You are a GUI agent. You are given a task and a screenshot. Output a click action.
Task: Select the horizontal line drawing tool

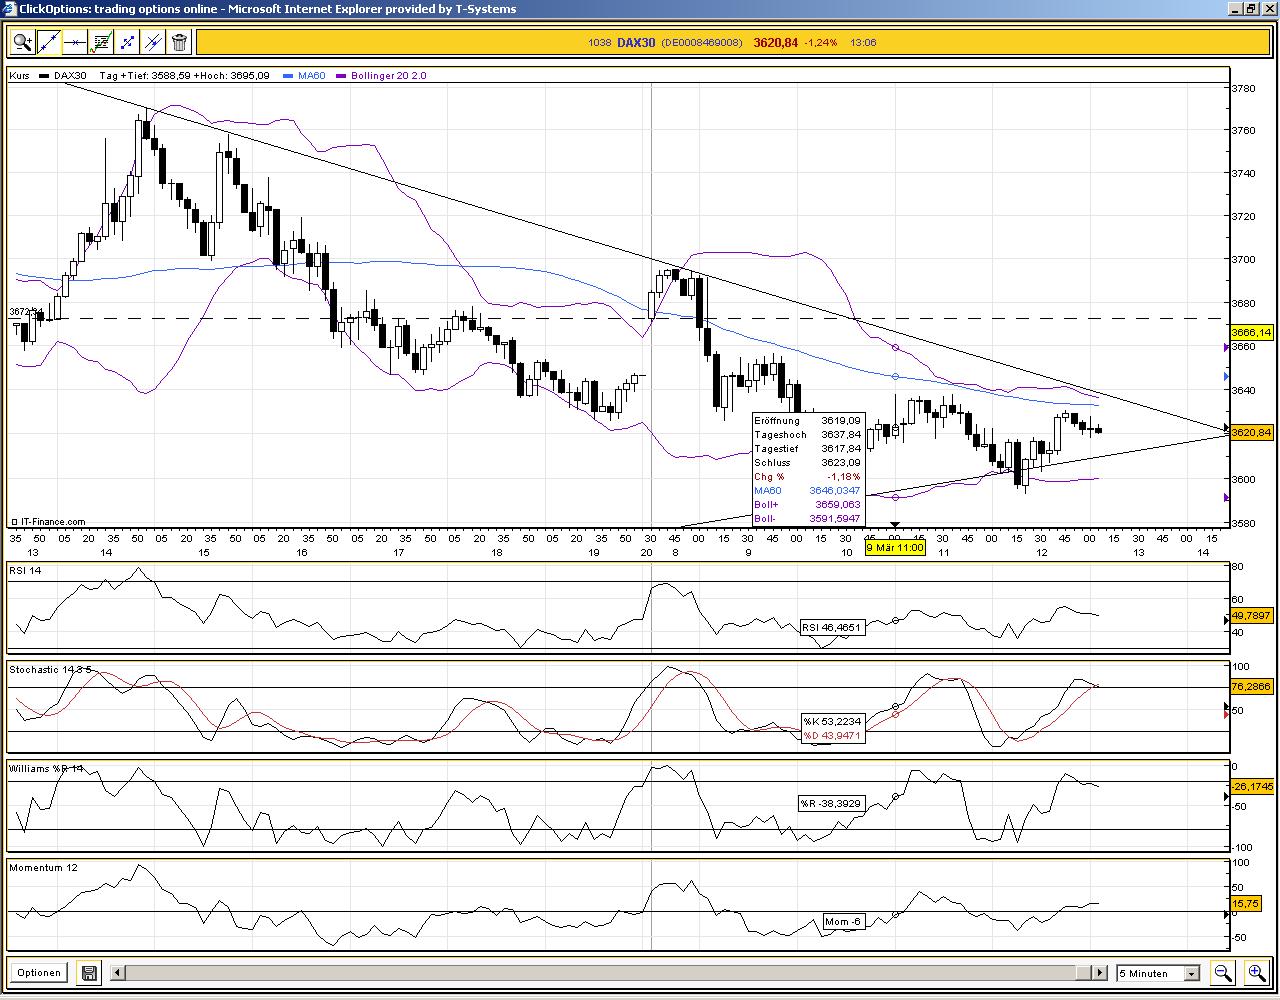75,41
